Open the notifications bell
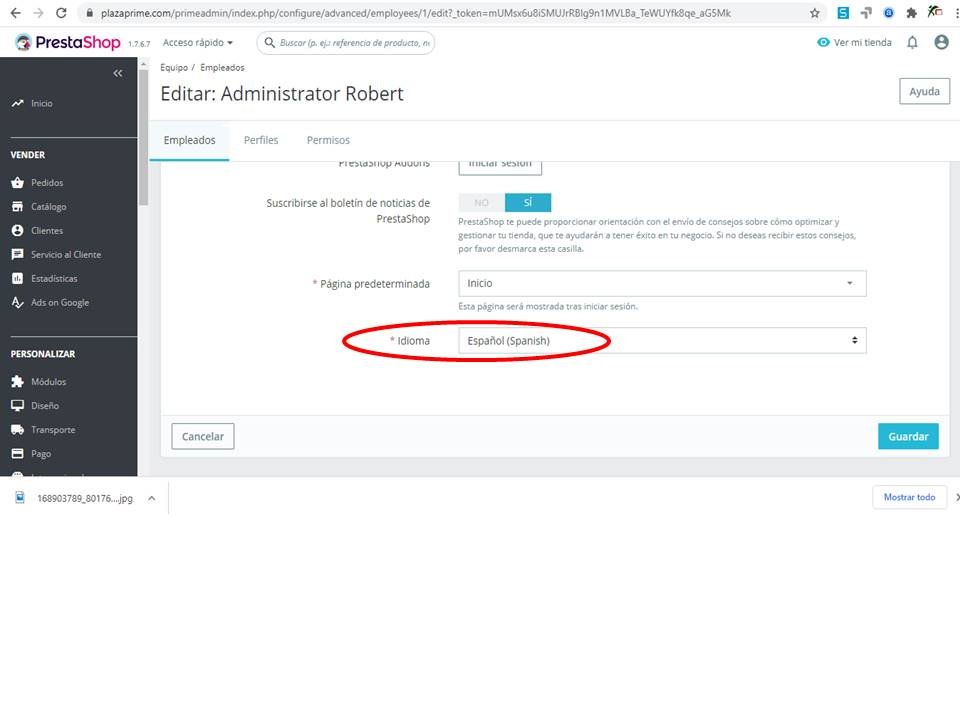 [912, 42]
